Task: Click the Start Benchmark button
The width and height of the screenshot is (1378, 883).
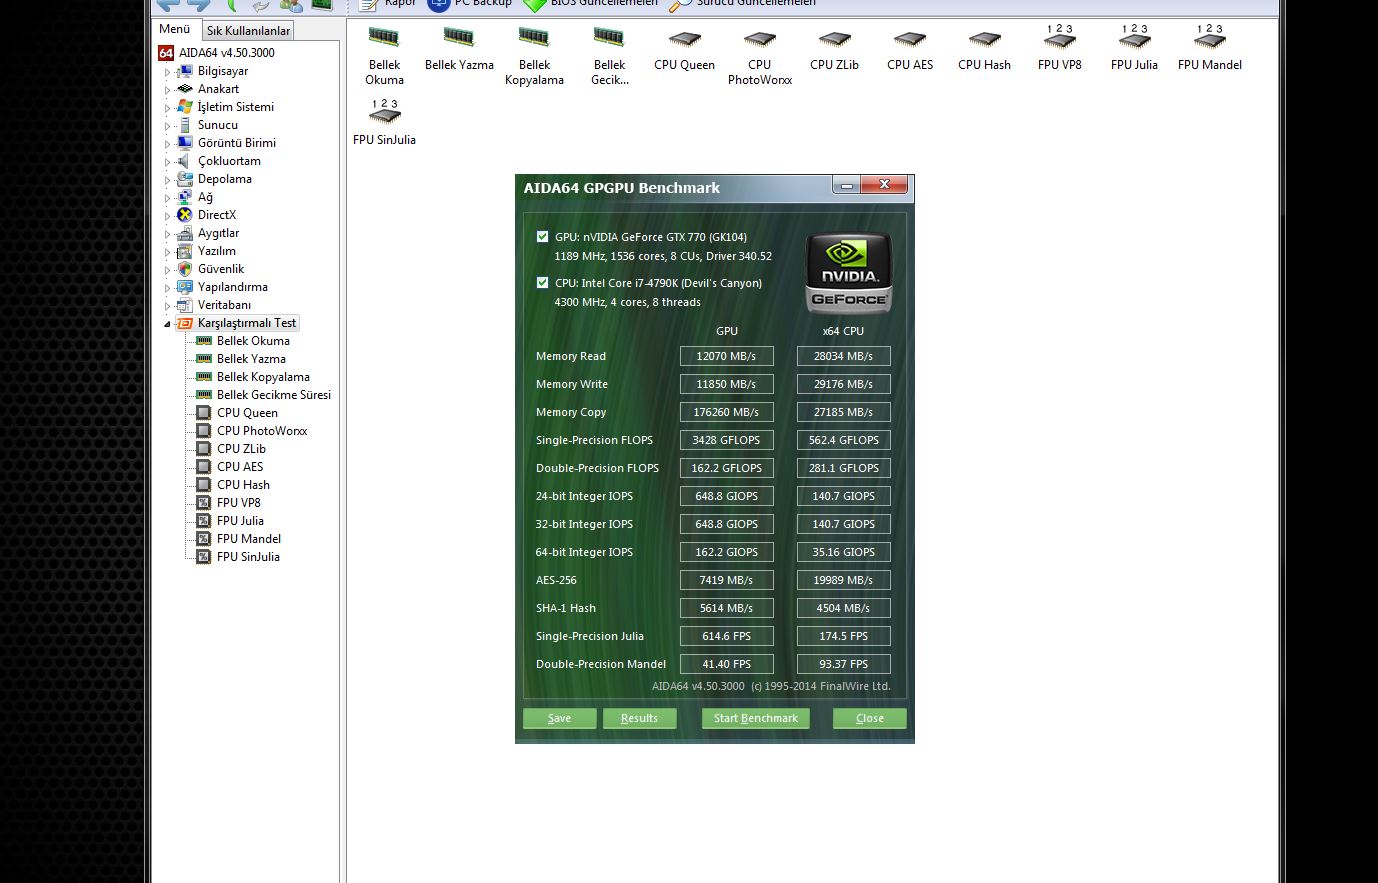Action: (756, 718)
